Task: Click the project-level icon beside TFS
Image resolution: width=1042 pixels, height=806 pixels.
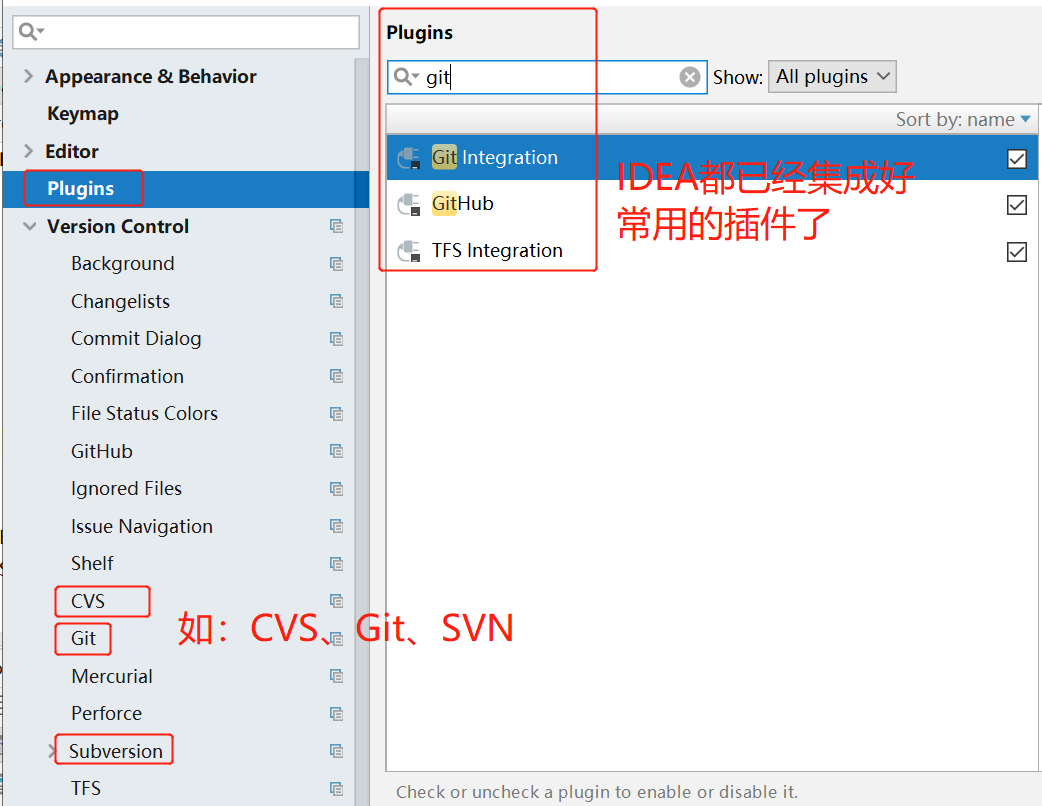Action: (x=336, y=789)
